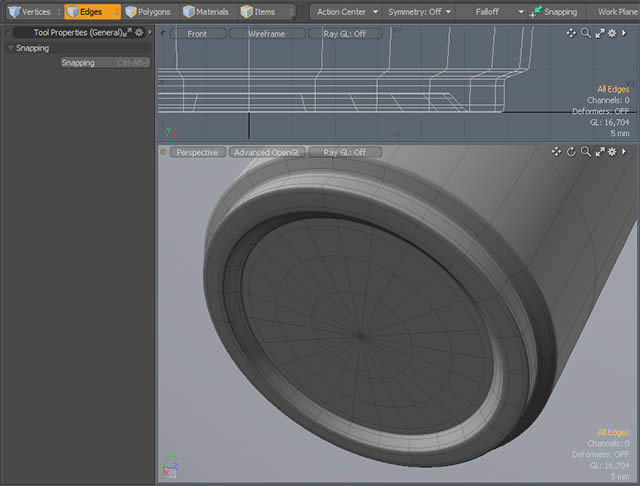Maximize the Front viewport with the expand icon
Viewport: 640px width, 486px height.
pyautogui.click(x=600, y=33)
